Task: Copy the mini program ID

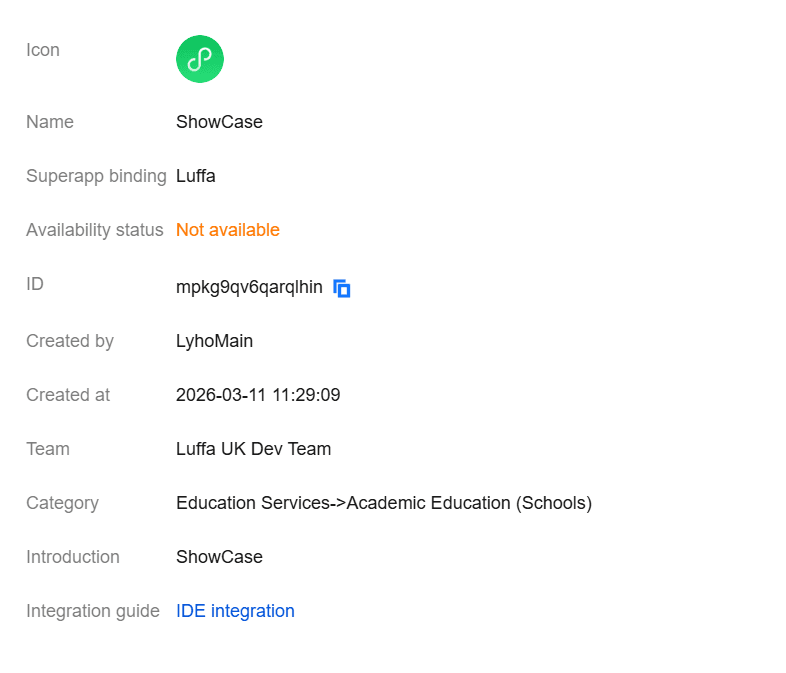Action: tap(342, 288)
